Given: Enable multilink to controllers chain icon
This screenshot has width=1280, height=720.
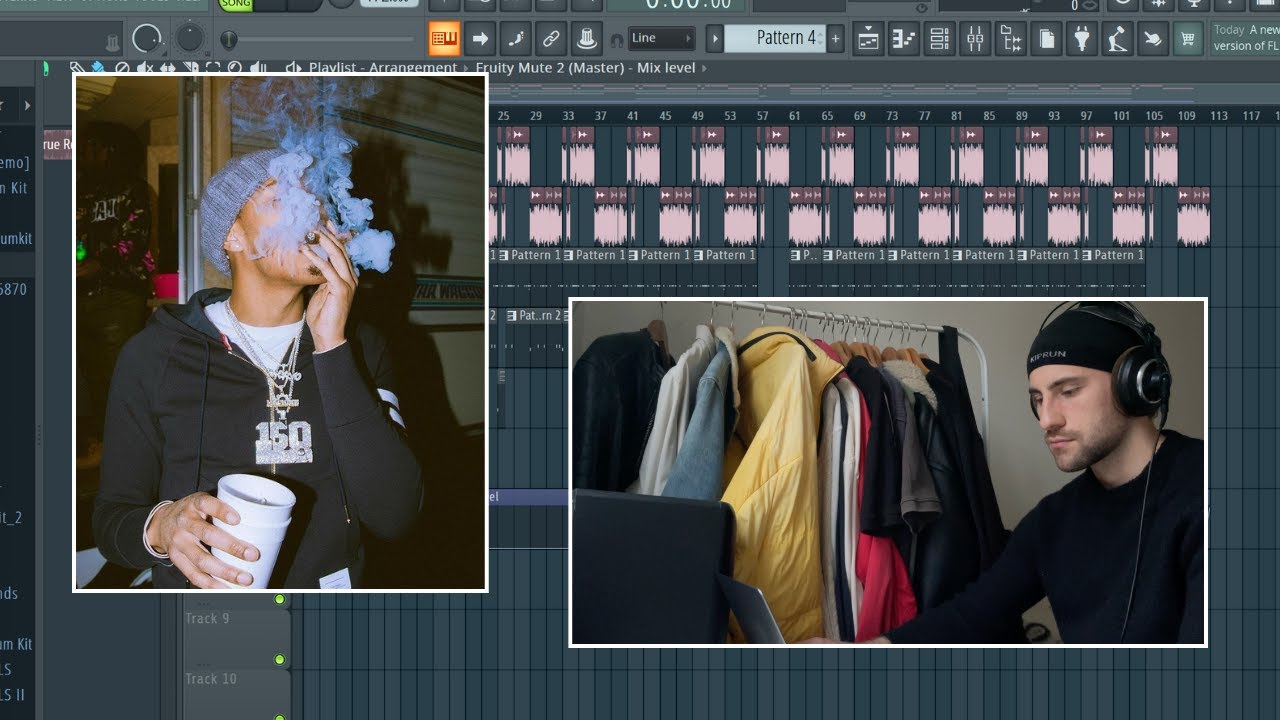Looking at the screenshot, I should click(550, 39).
